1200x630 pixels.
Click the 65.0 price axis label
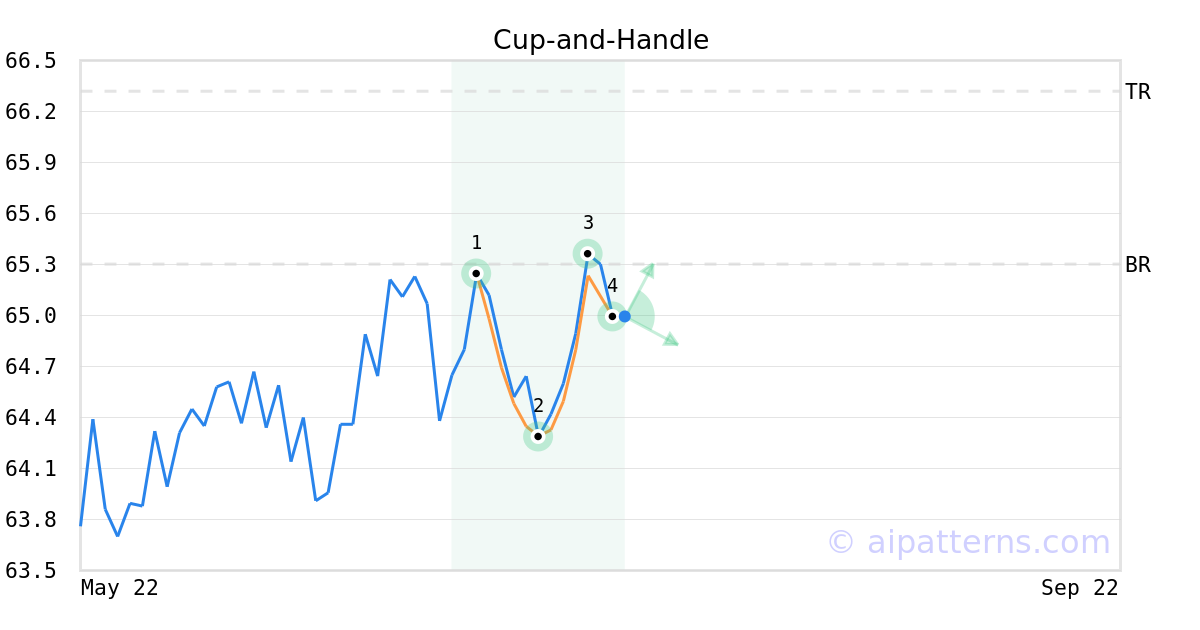31,316
